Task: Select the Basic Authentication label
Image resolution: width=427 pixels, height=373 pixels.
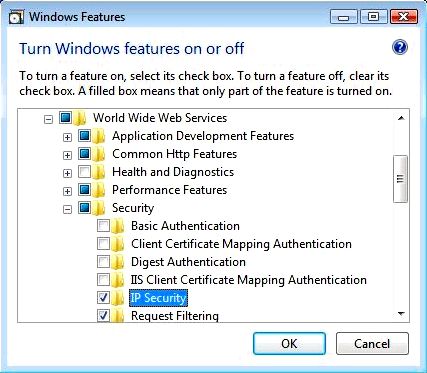Action: click(x=185, y=226)
